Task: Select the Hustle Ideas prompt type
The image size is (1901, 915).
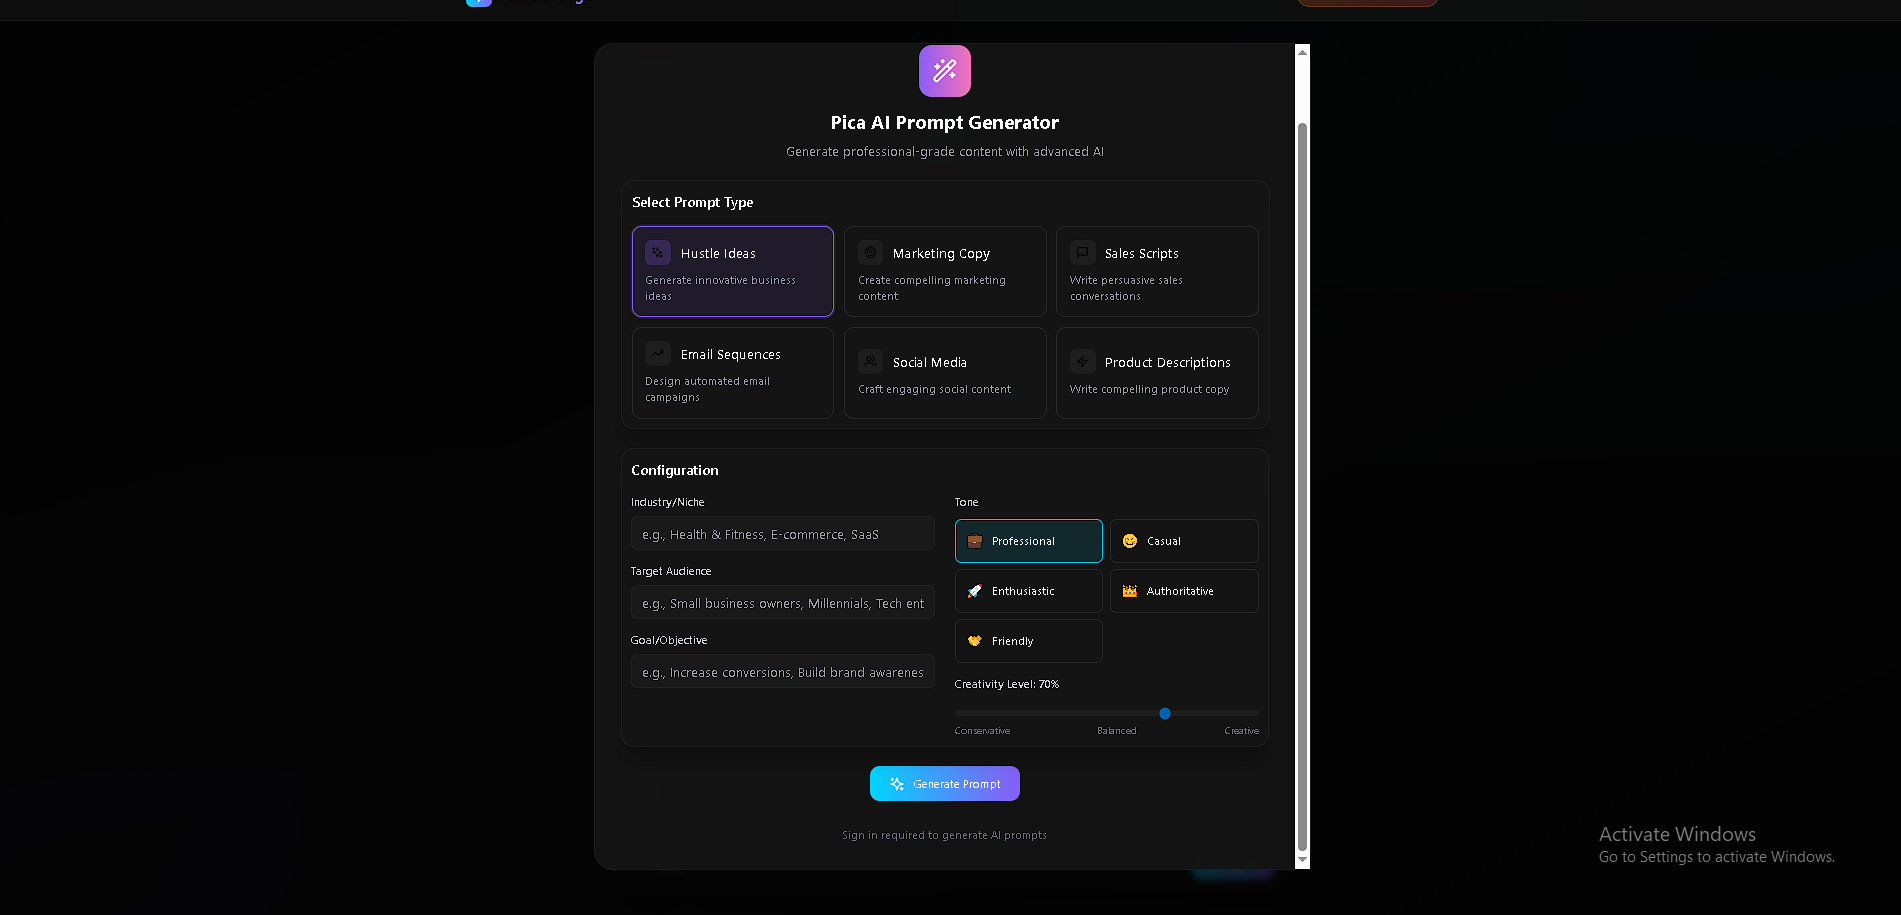Action: (733, 271)
